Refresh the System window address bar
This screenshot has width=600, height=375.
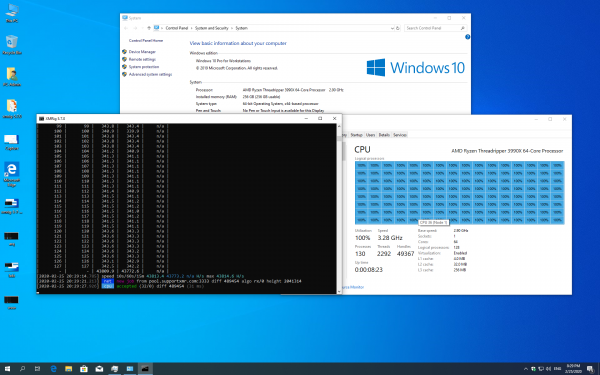pyautogui.click(x=398, y=28)
